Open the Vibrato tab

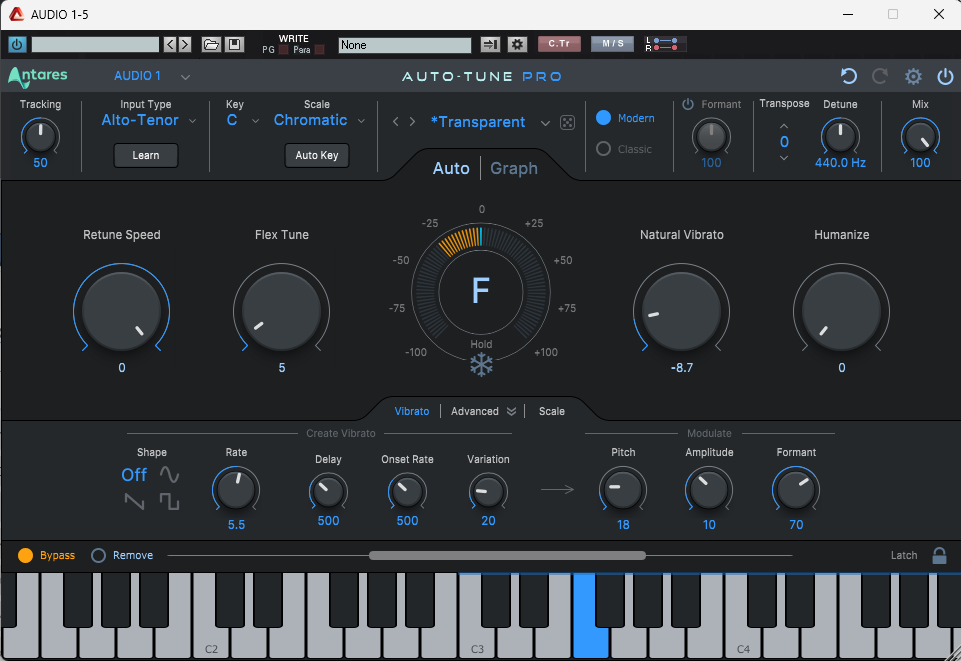[x=412, y=411]
